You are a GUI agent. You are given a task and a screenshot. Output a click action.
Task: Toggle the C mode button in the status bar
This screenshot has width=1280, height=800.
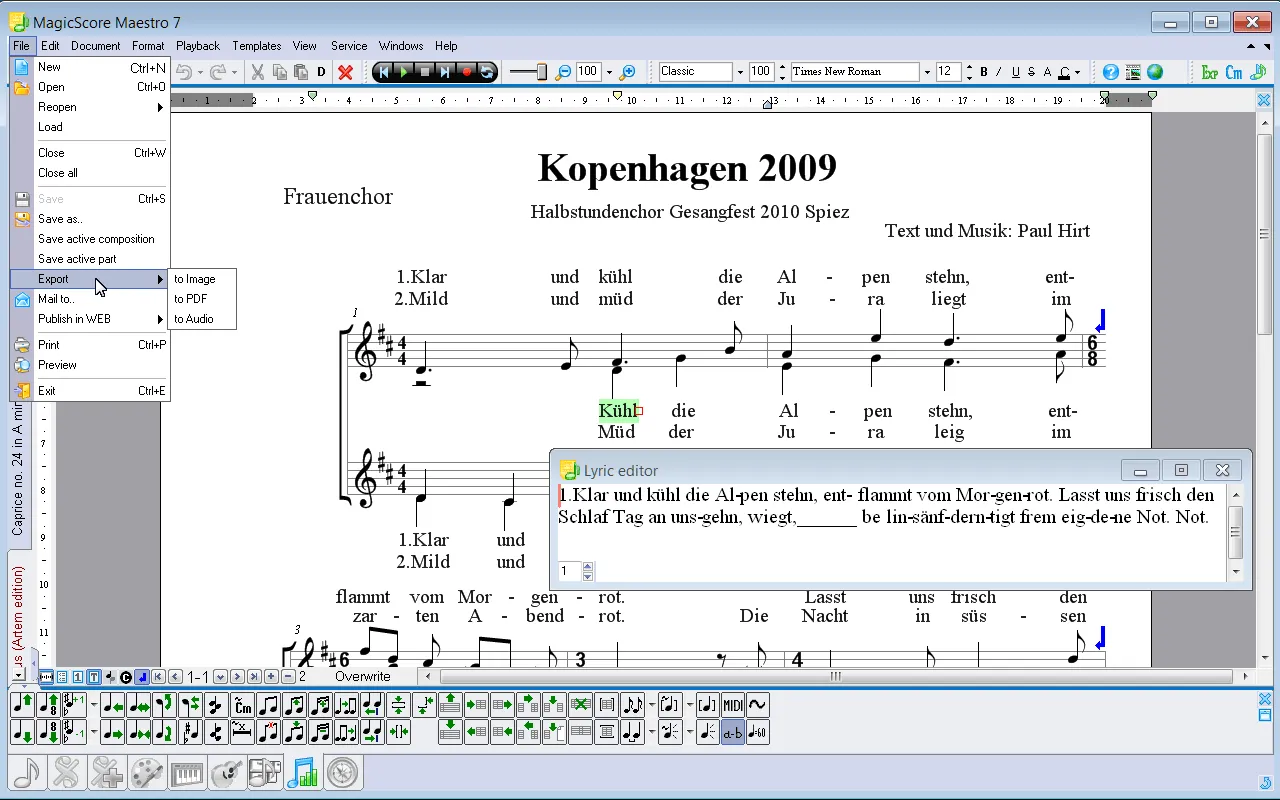(125, 677)
